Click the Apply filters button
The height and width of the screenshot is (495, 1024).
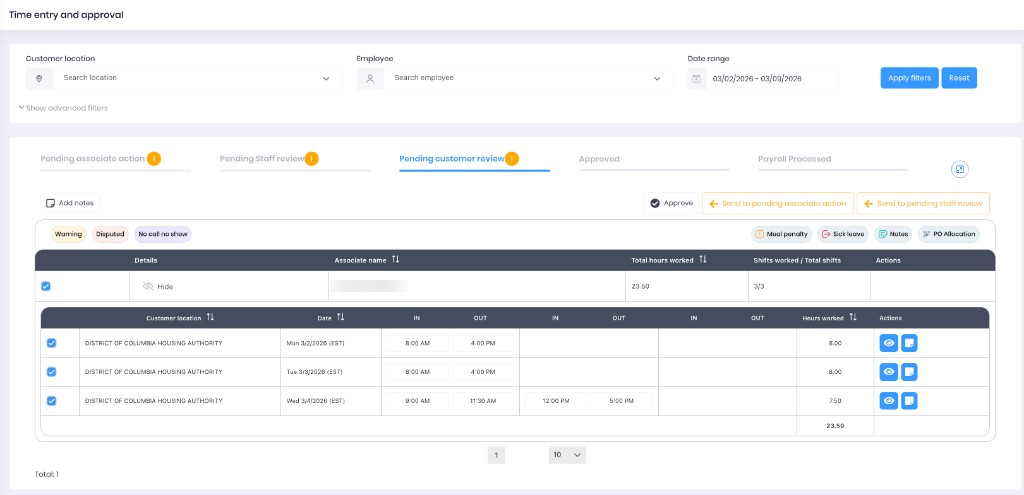pos(909,78)
